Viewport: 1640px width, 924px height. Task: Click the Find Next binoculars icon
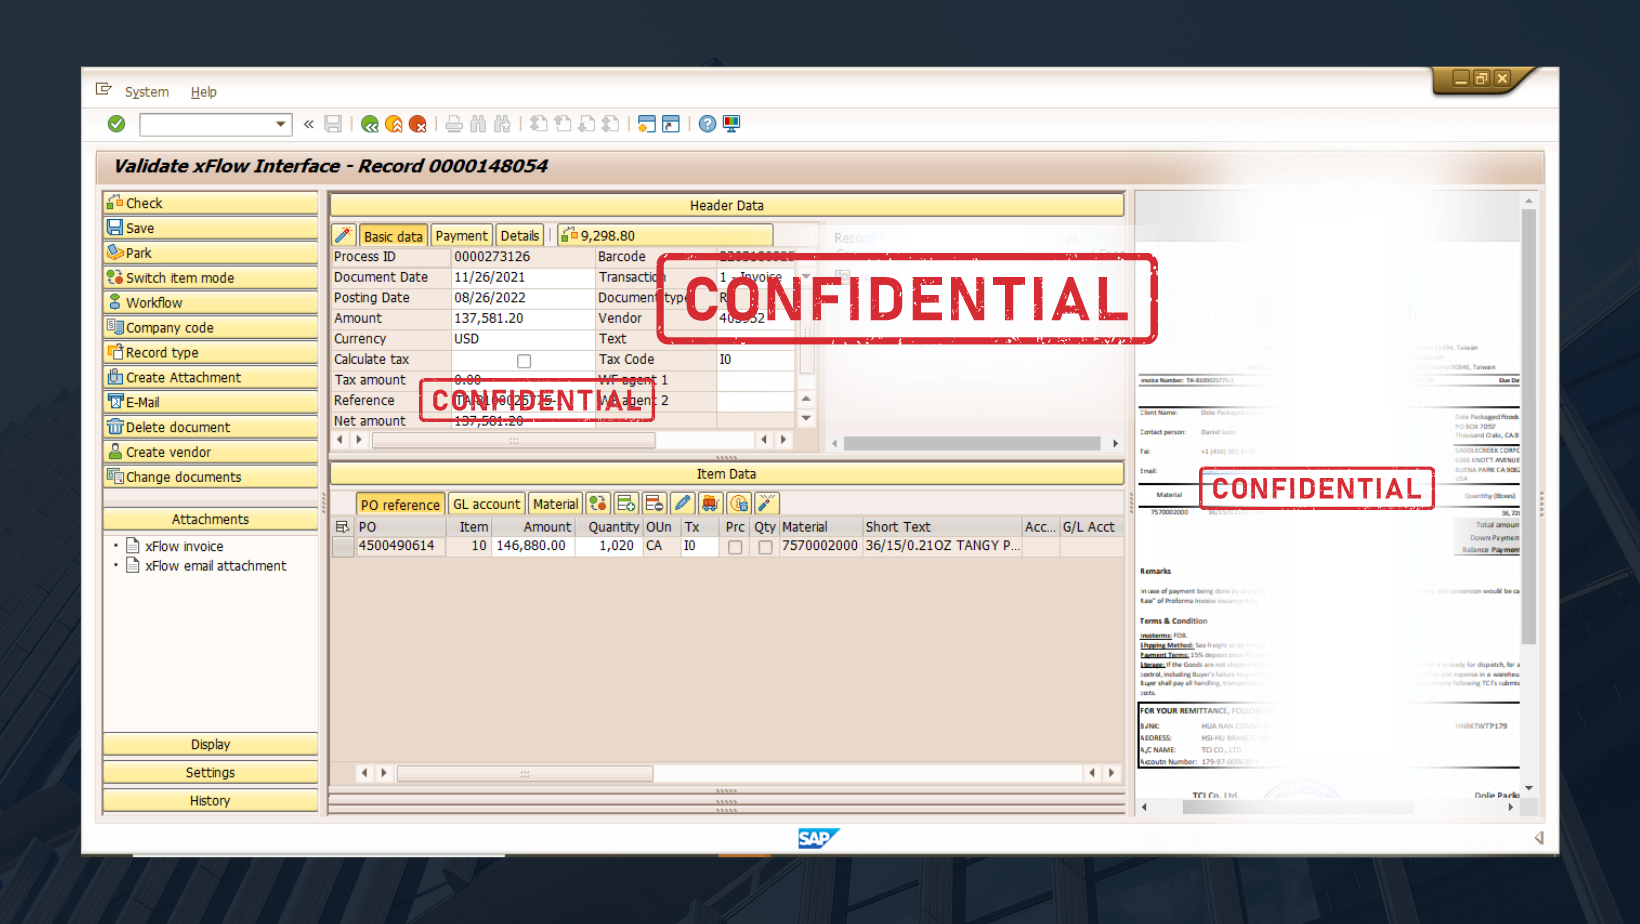pyautogui.click(x=502, y=124)
